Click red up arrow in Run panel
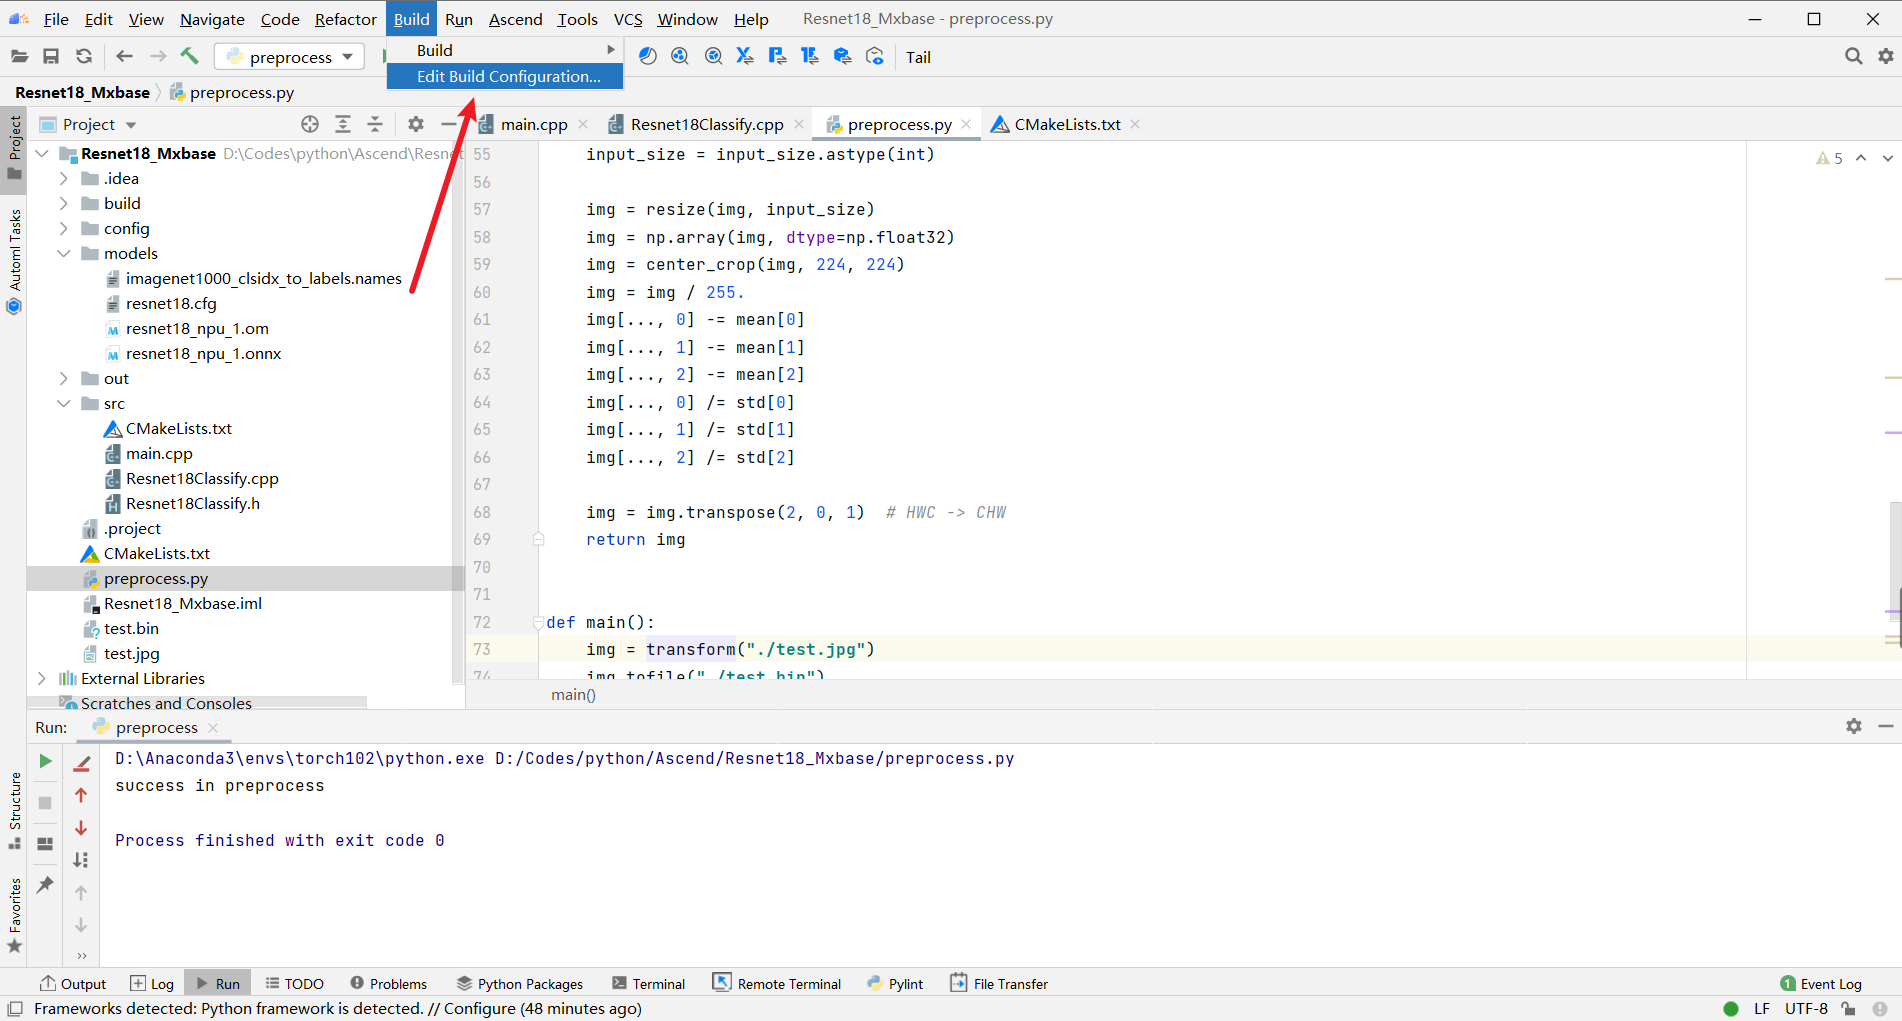This screenshot has width=1902, height=1021. (81, 796)
